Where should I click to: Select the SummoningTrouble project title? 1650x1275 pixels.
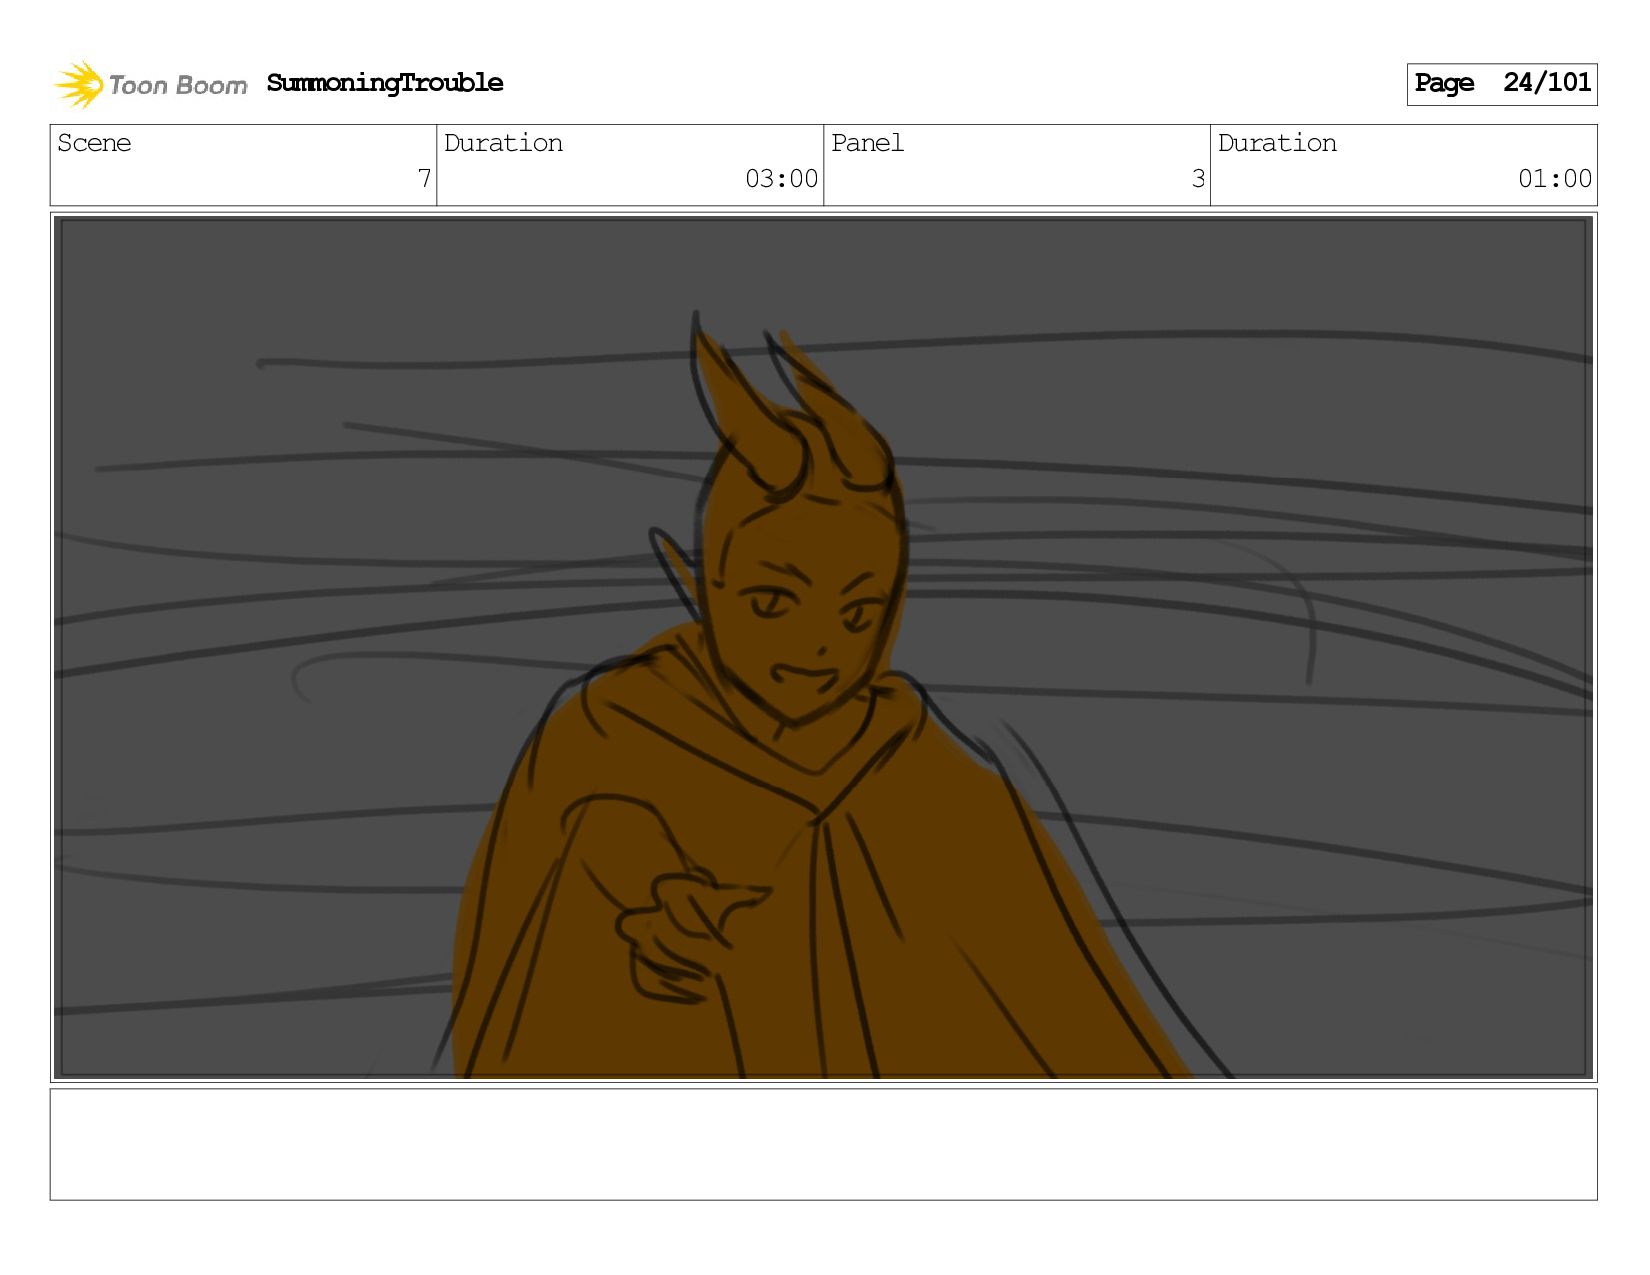tap(385, 83)
